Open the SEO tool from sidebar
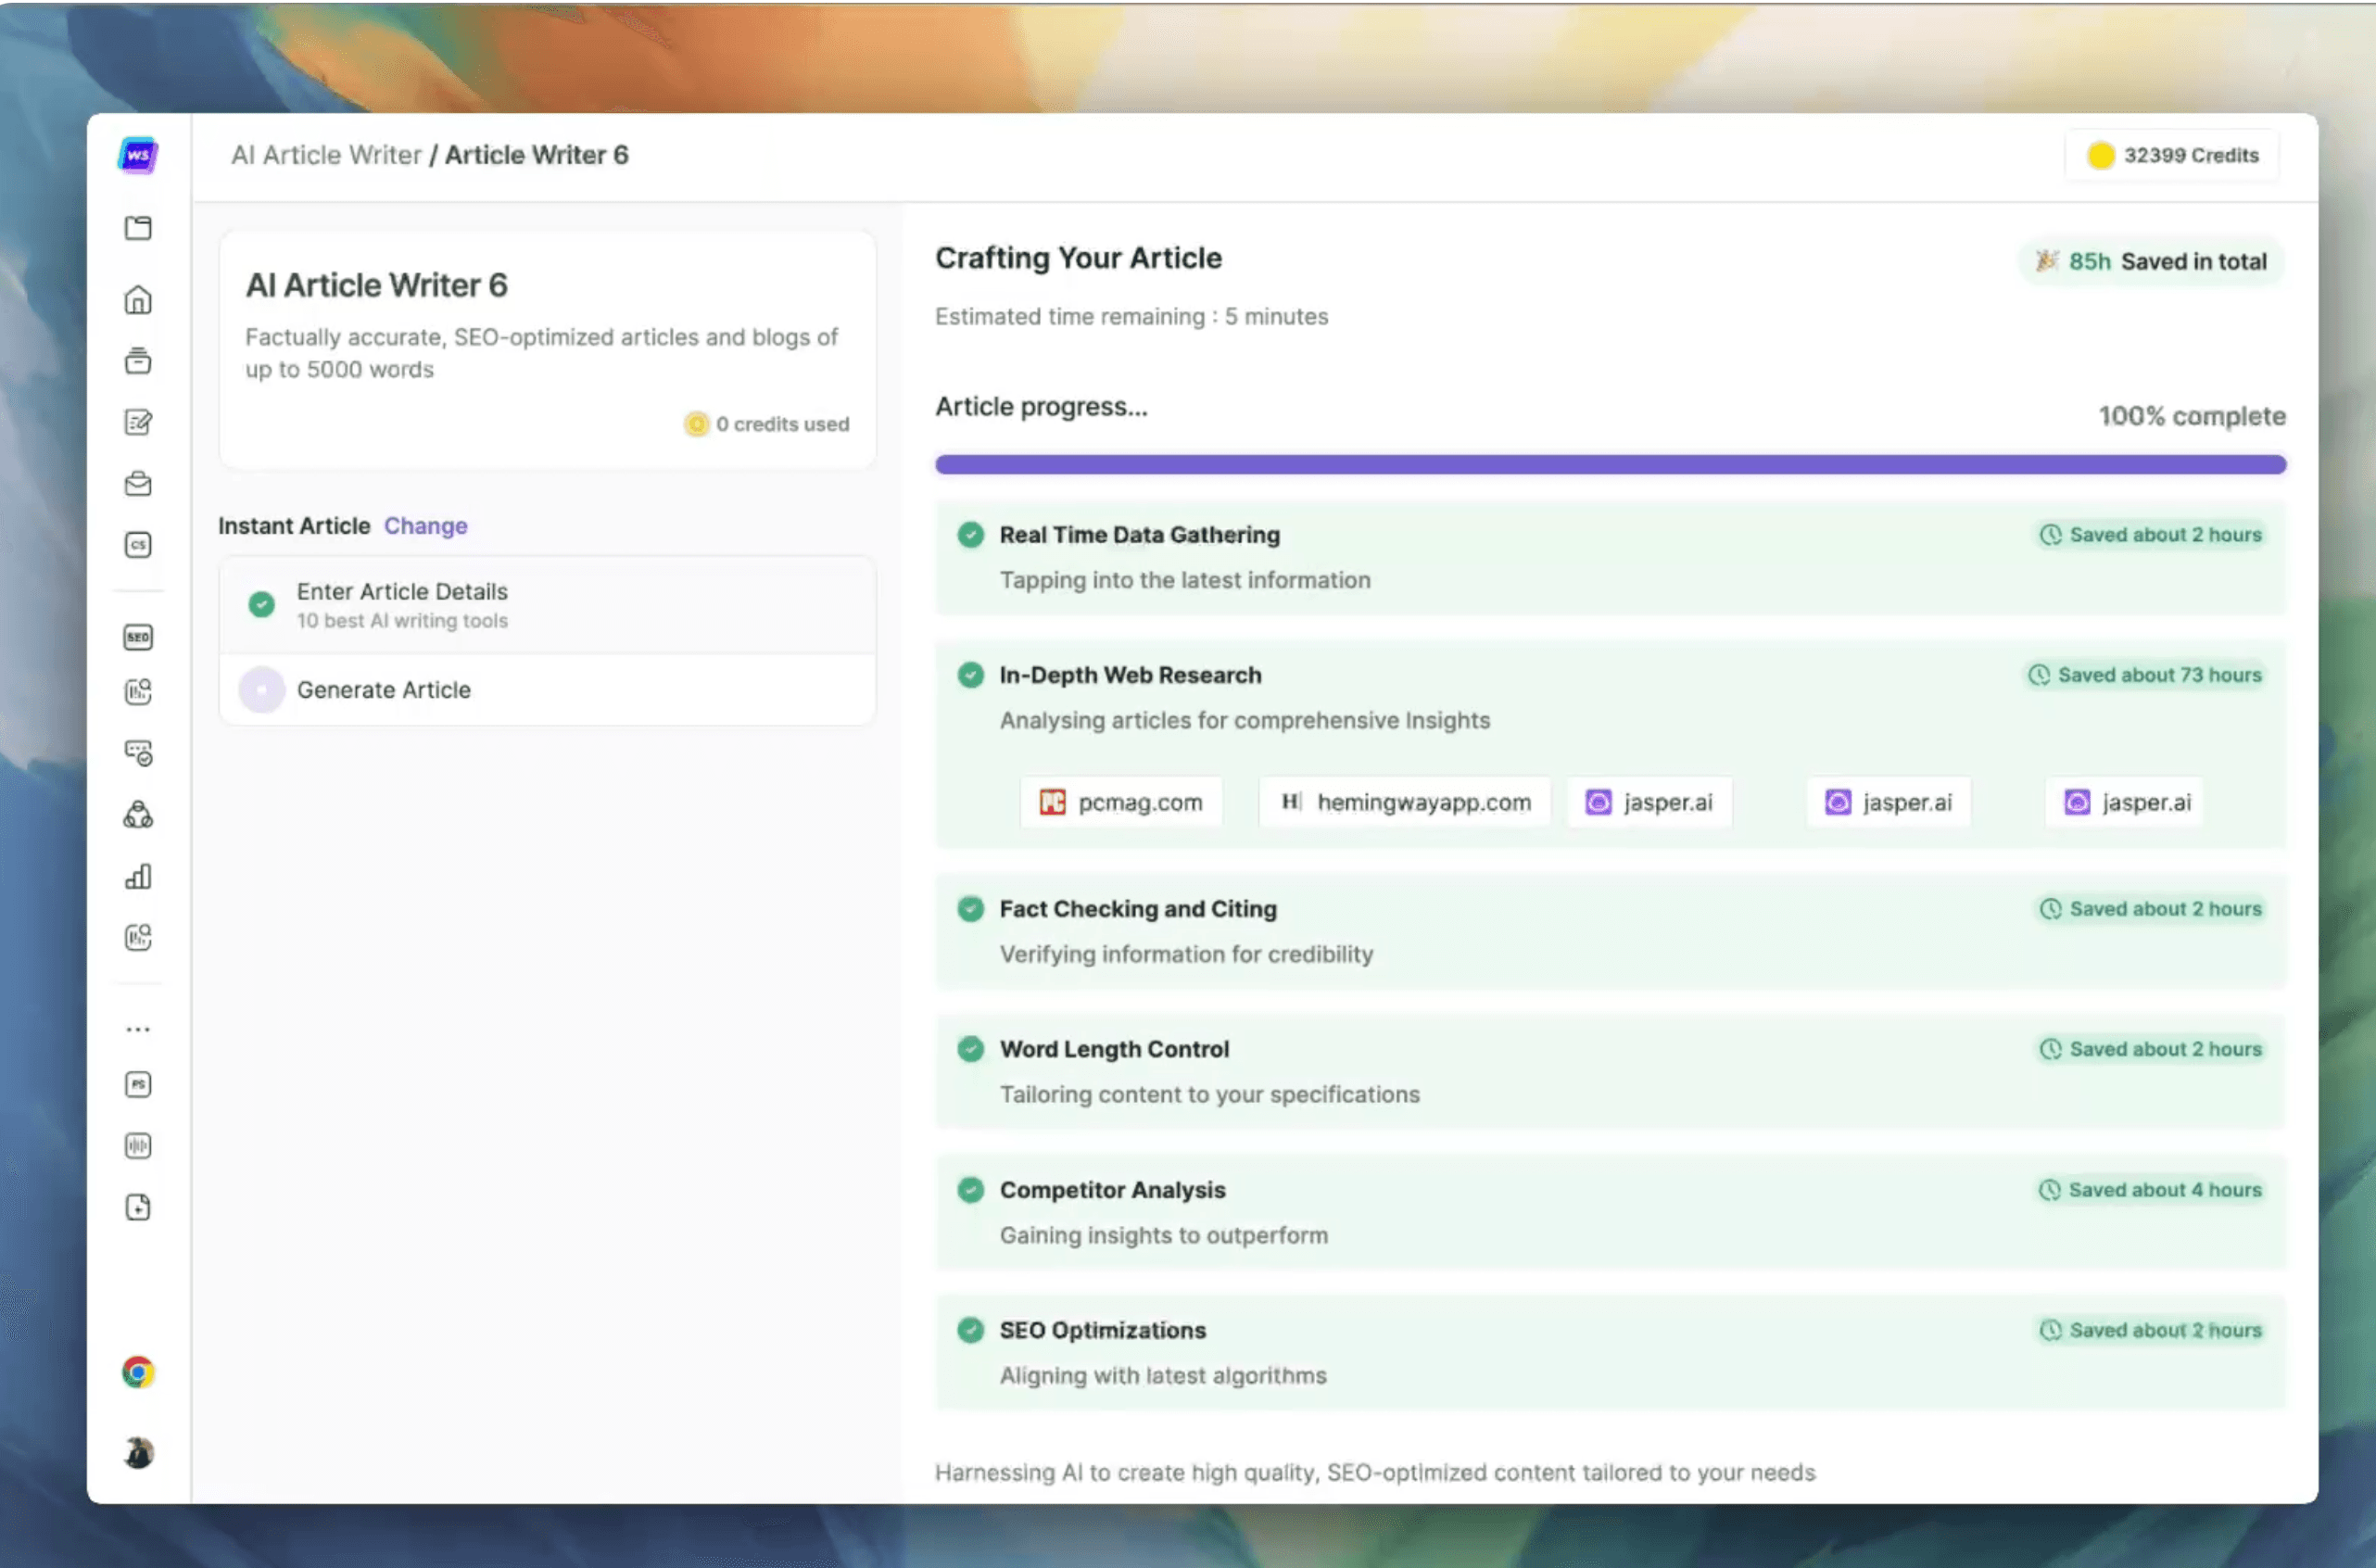The width and height of the screenshot is (2376, 1568). pos(138,637)
